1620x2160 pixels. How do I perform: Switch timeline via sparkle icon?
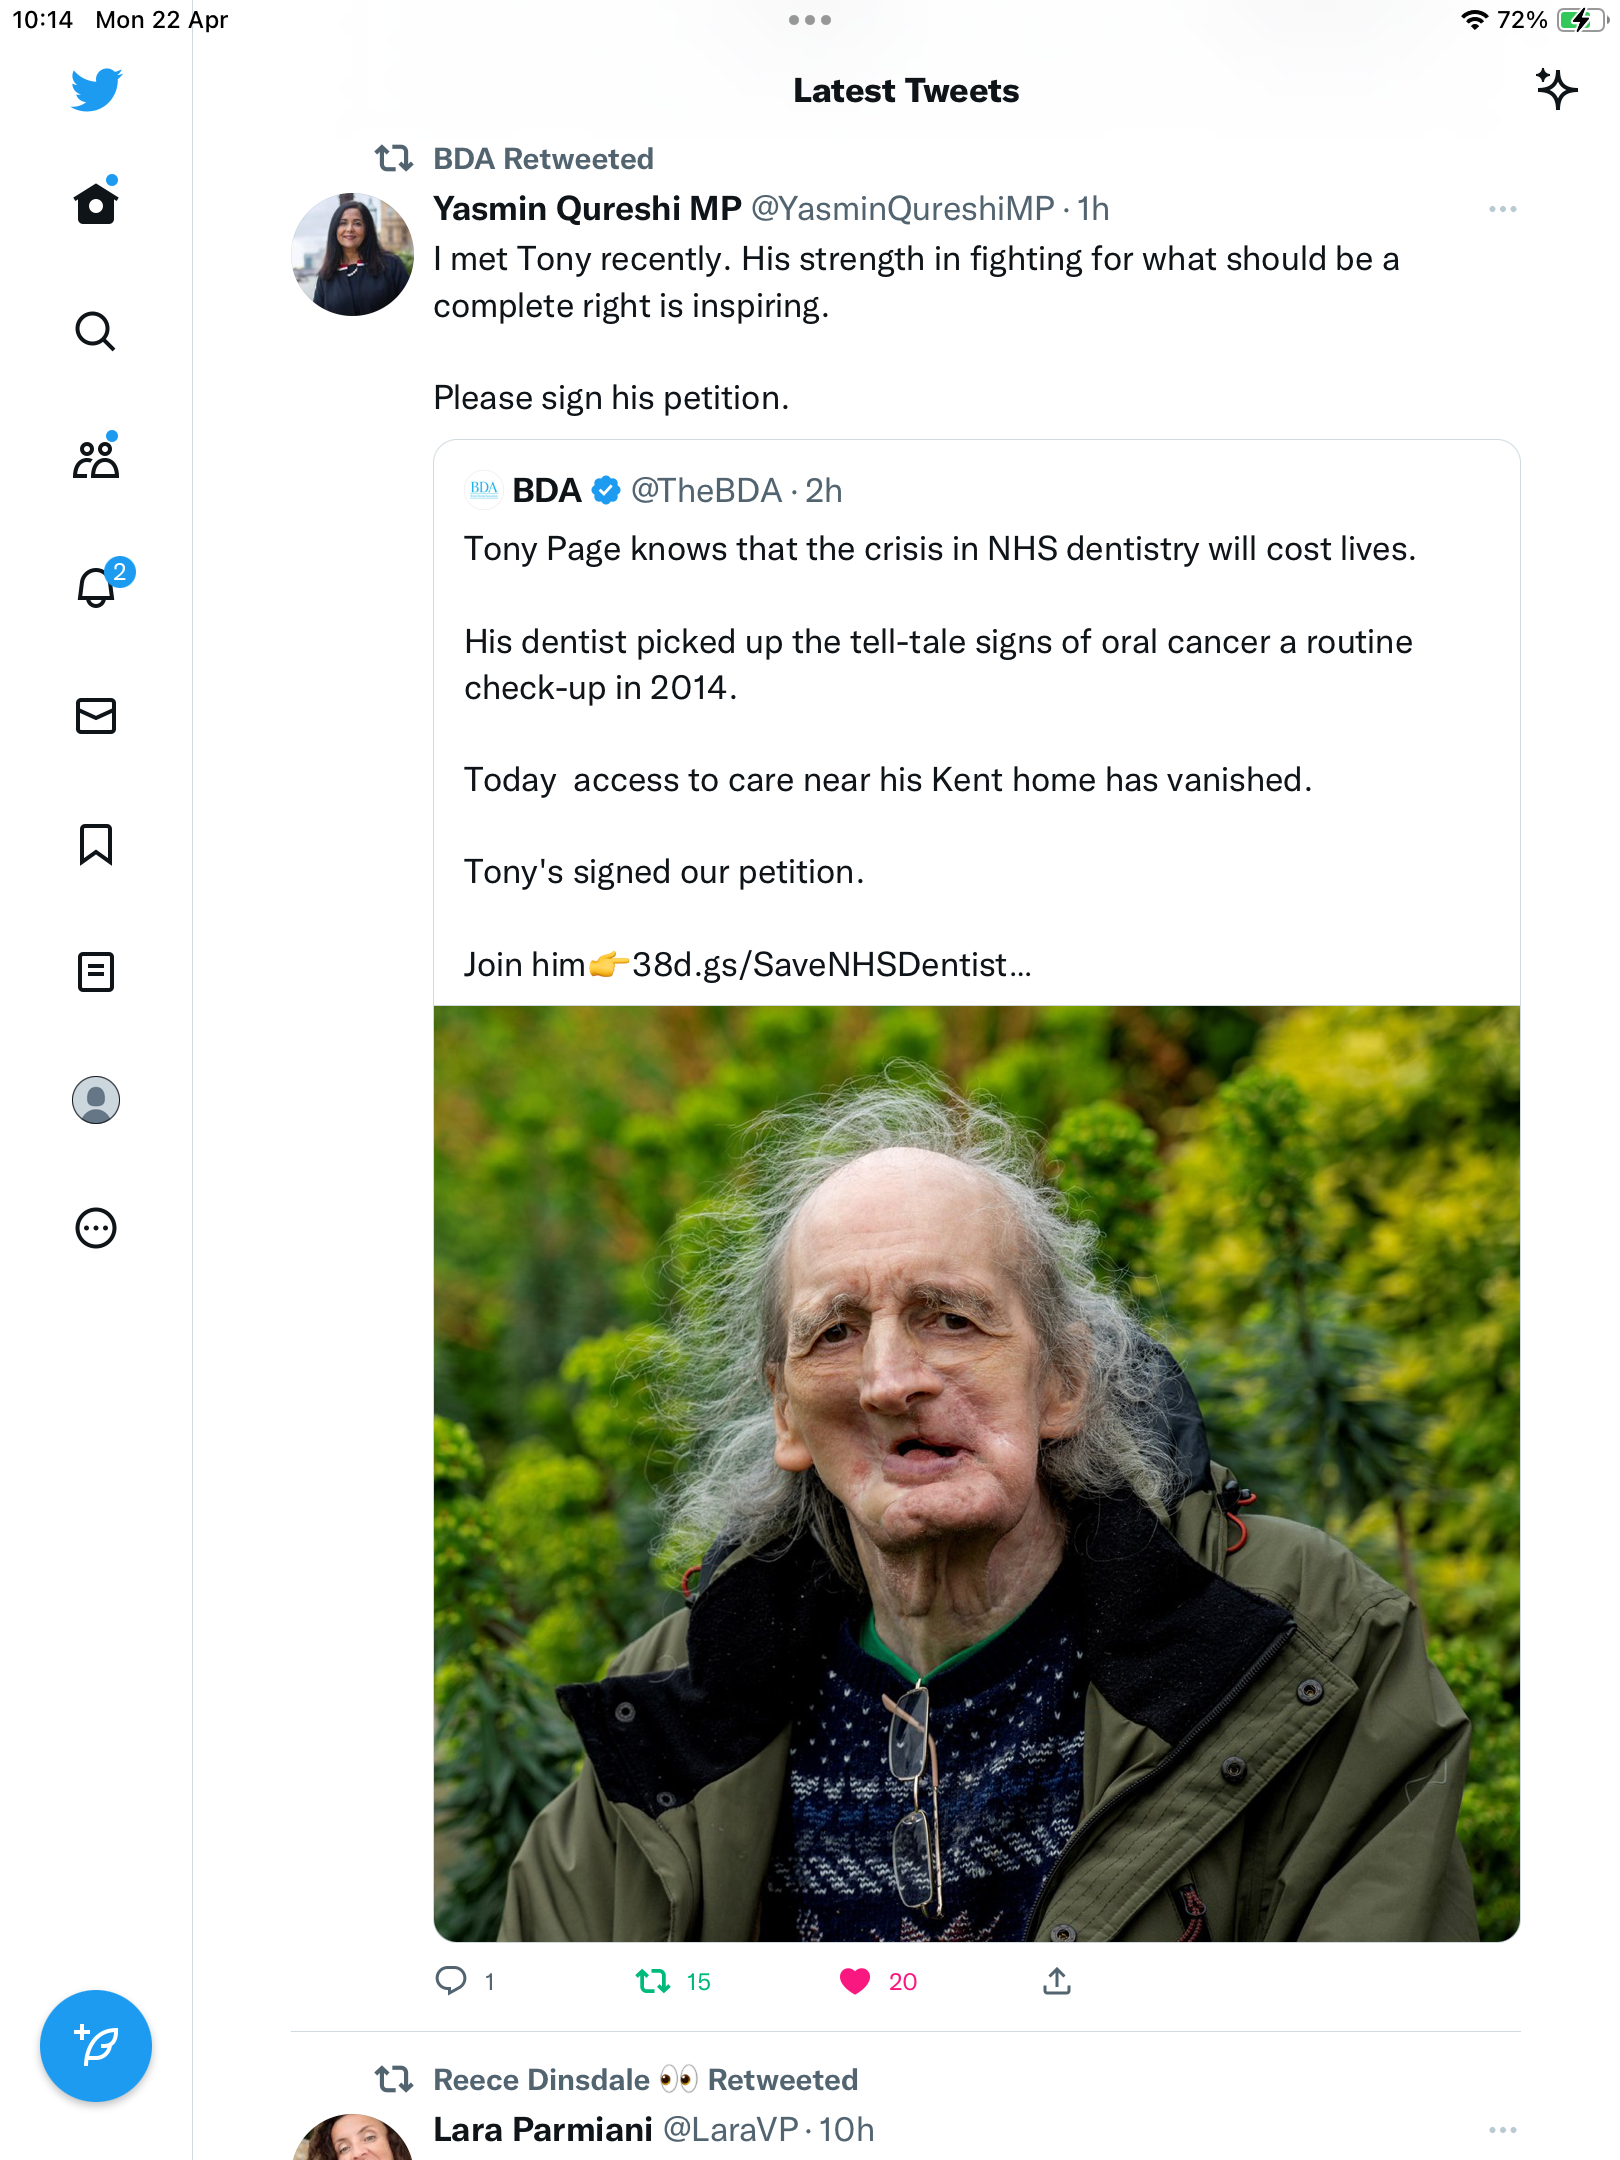click(x=1557, y=90)
